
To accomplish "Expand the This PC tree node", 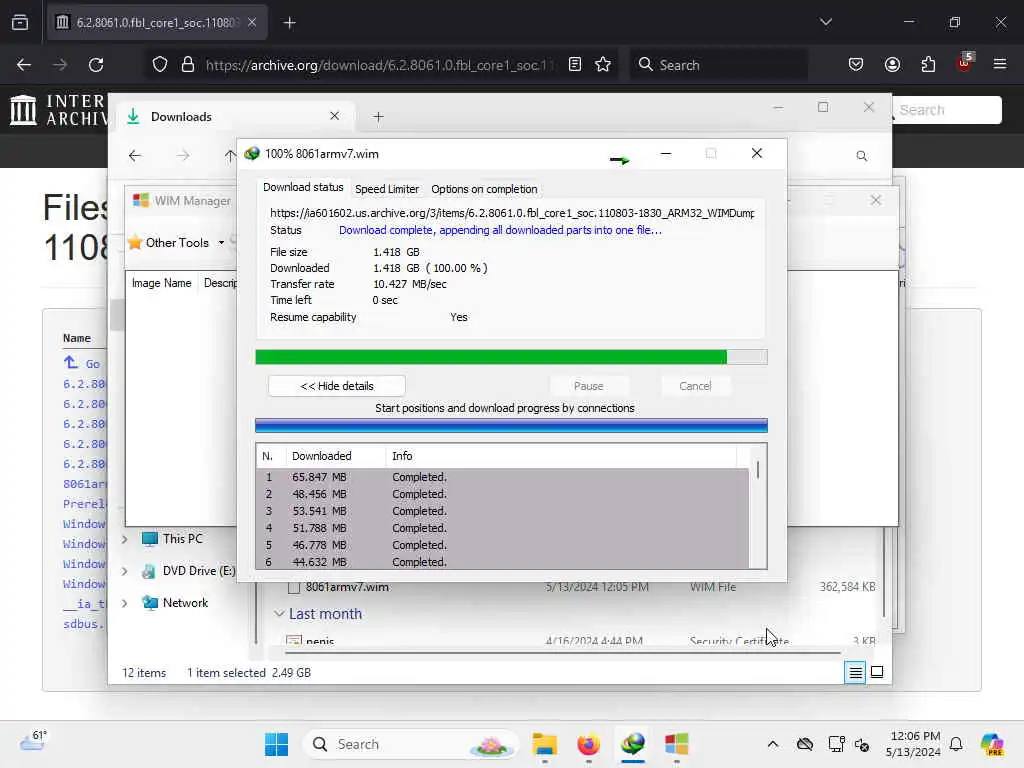I will point(125,539).
